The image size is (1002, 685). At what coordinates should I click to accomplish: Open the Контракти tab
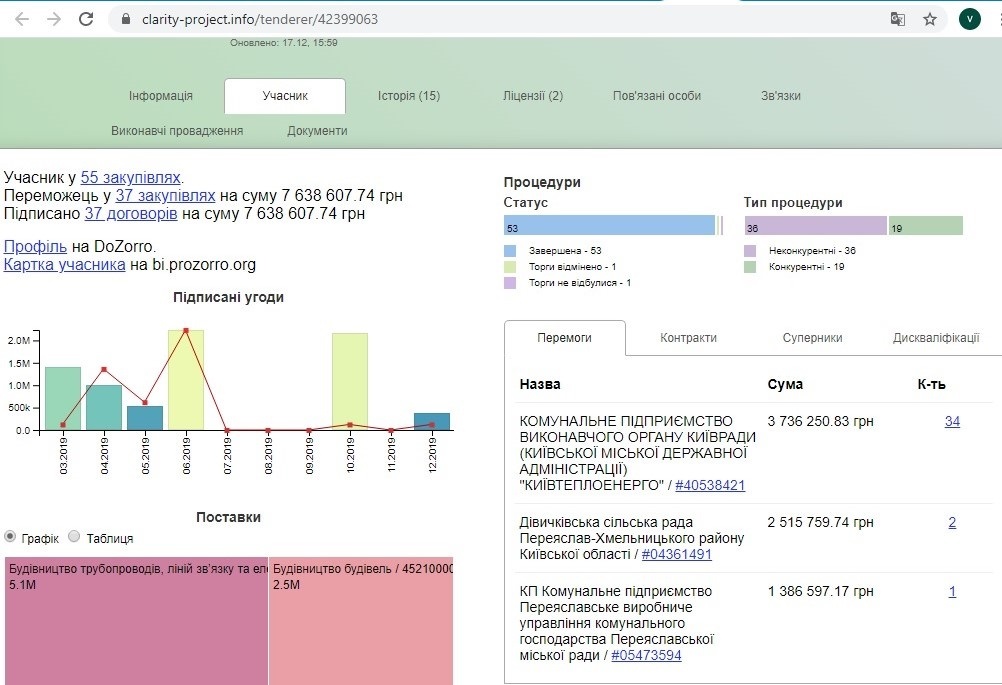(x=688, y=338)
